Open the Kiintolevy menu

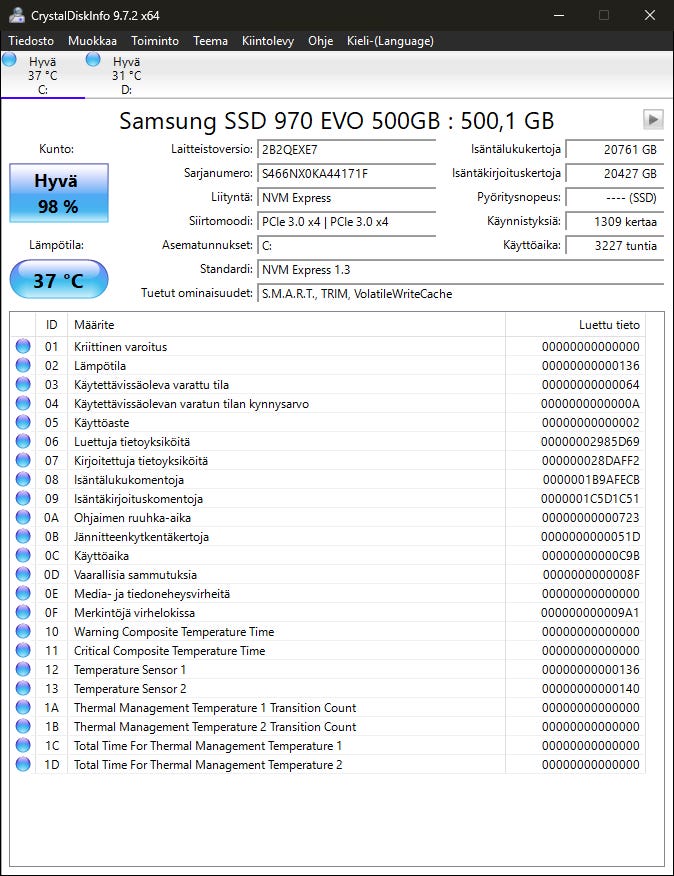coord(267,41)
